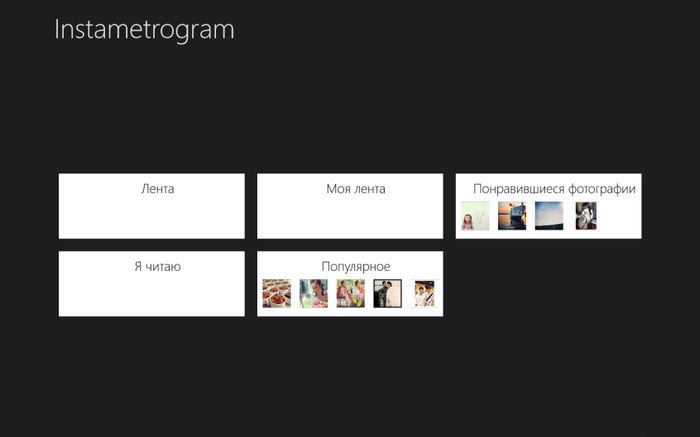Click the Понравившиеся фотографии heading
Viewport: 700px width, 437px height.
click(x=554, y=189)
